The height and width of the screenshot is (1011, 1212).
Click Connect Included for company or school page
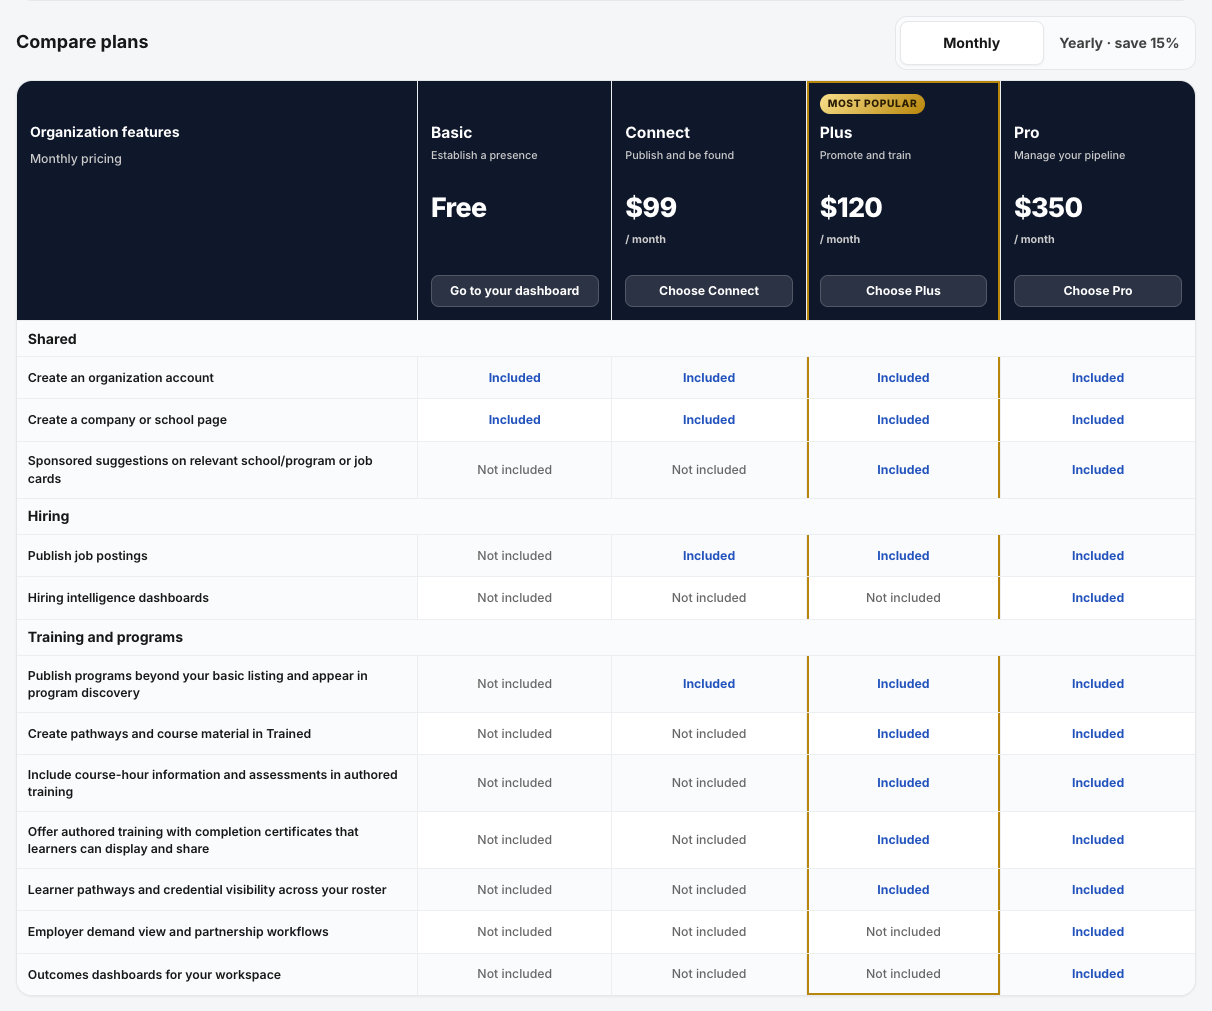(709, 420)
